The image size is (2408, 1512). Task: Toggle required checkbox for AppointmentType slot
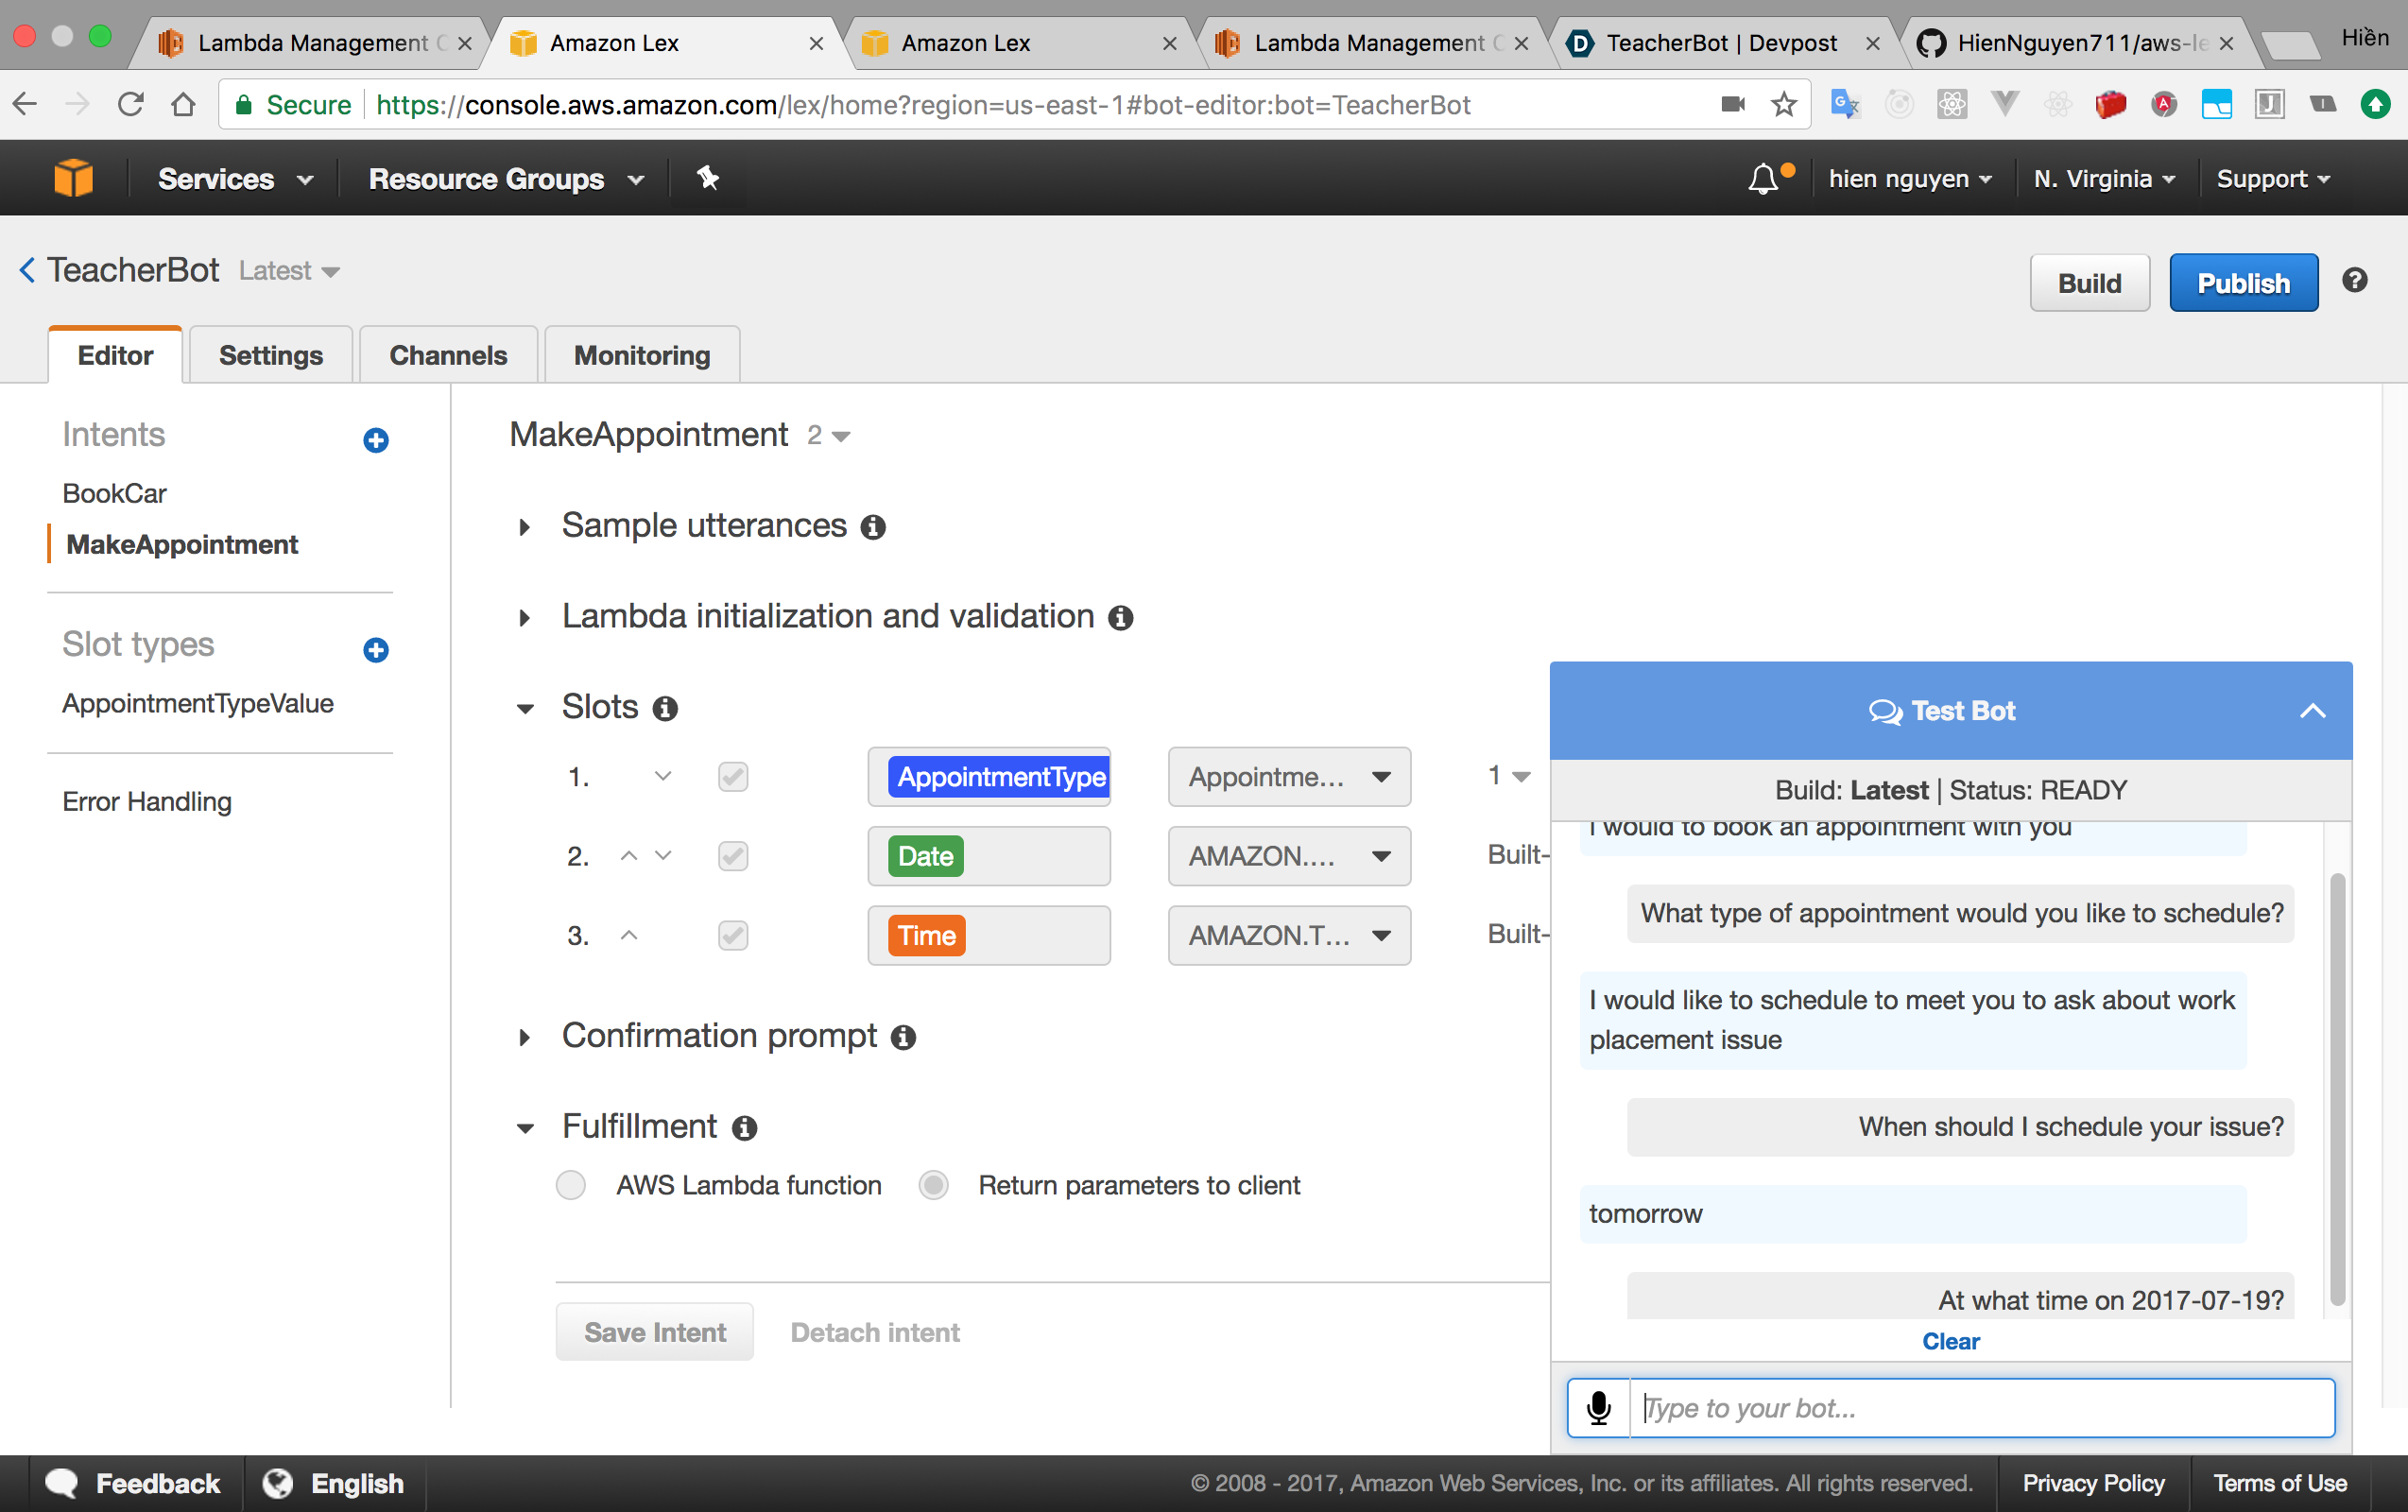(733, 776)
